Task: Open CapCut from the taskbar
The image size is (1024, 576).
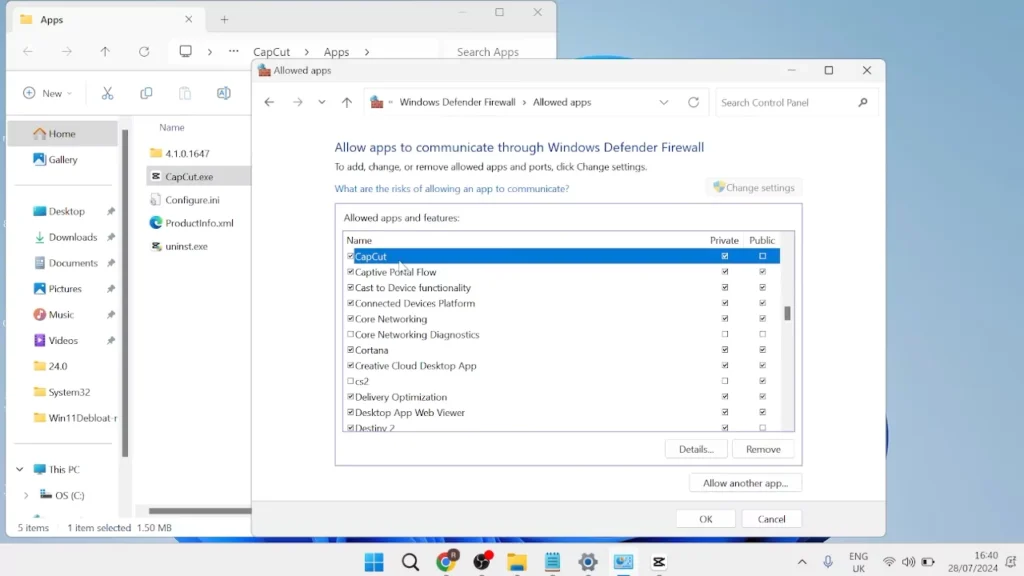Action: click(658, 562)
